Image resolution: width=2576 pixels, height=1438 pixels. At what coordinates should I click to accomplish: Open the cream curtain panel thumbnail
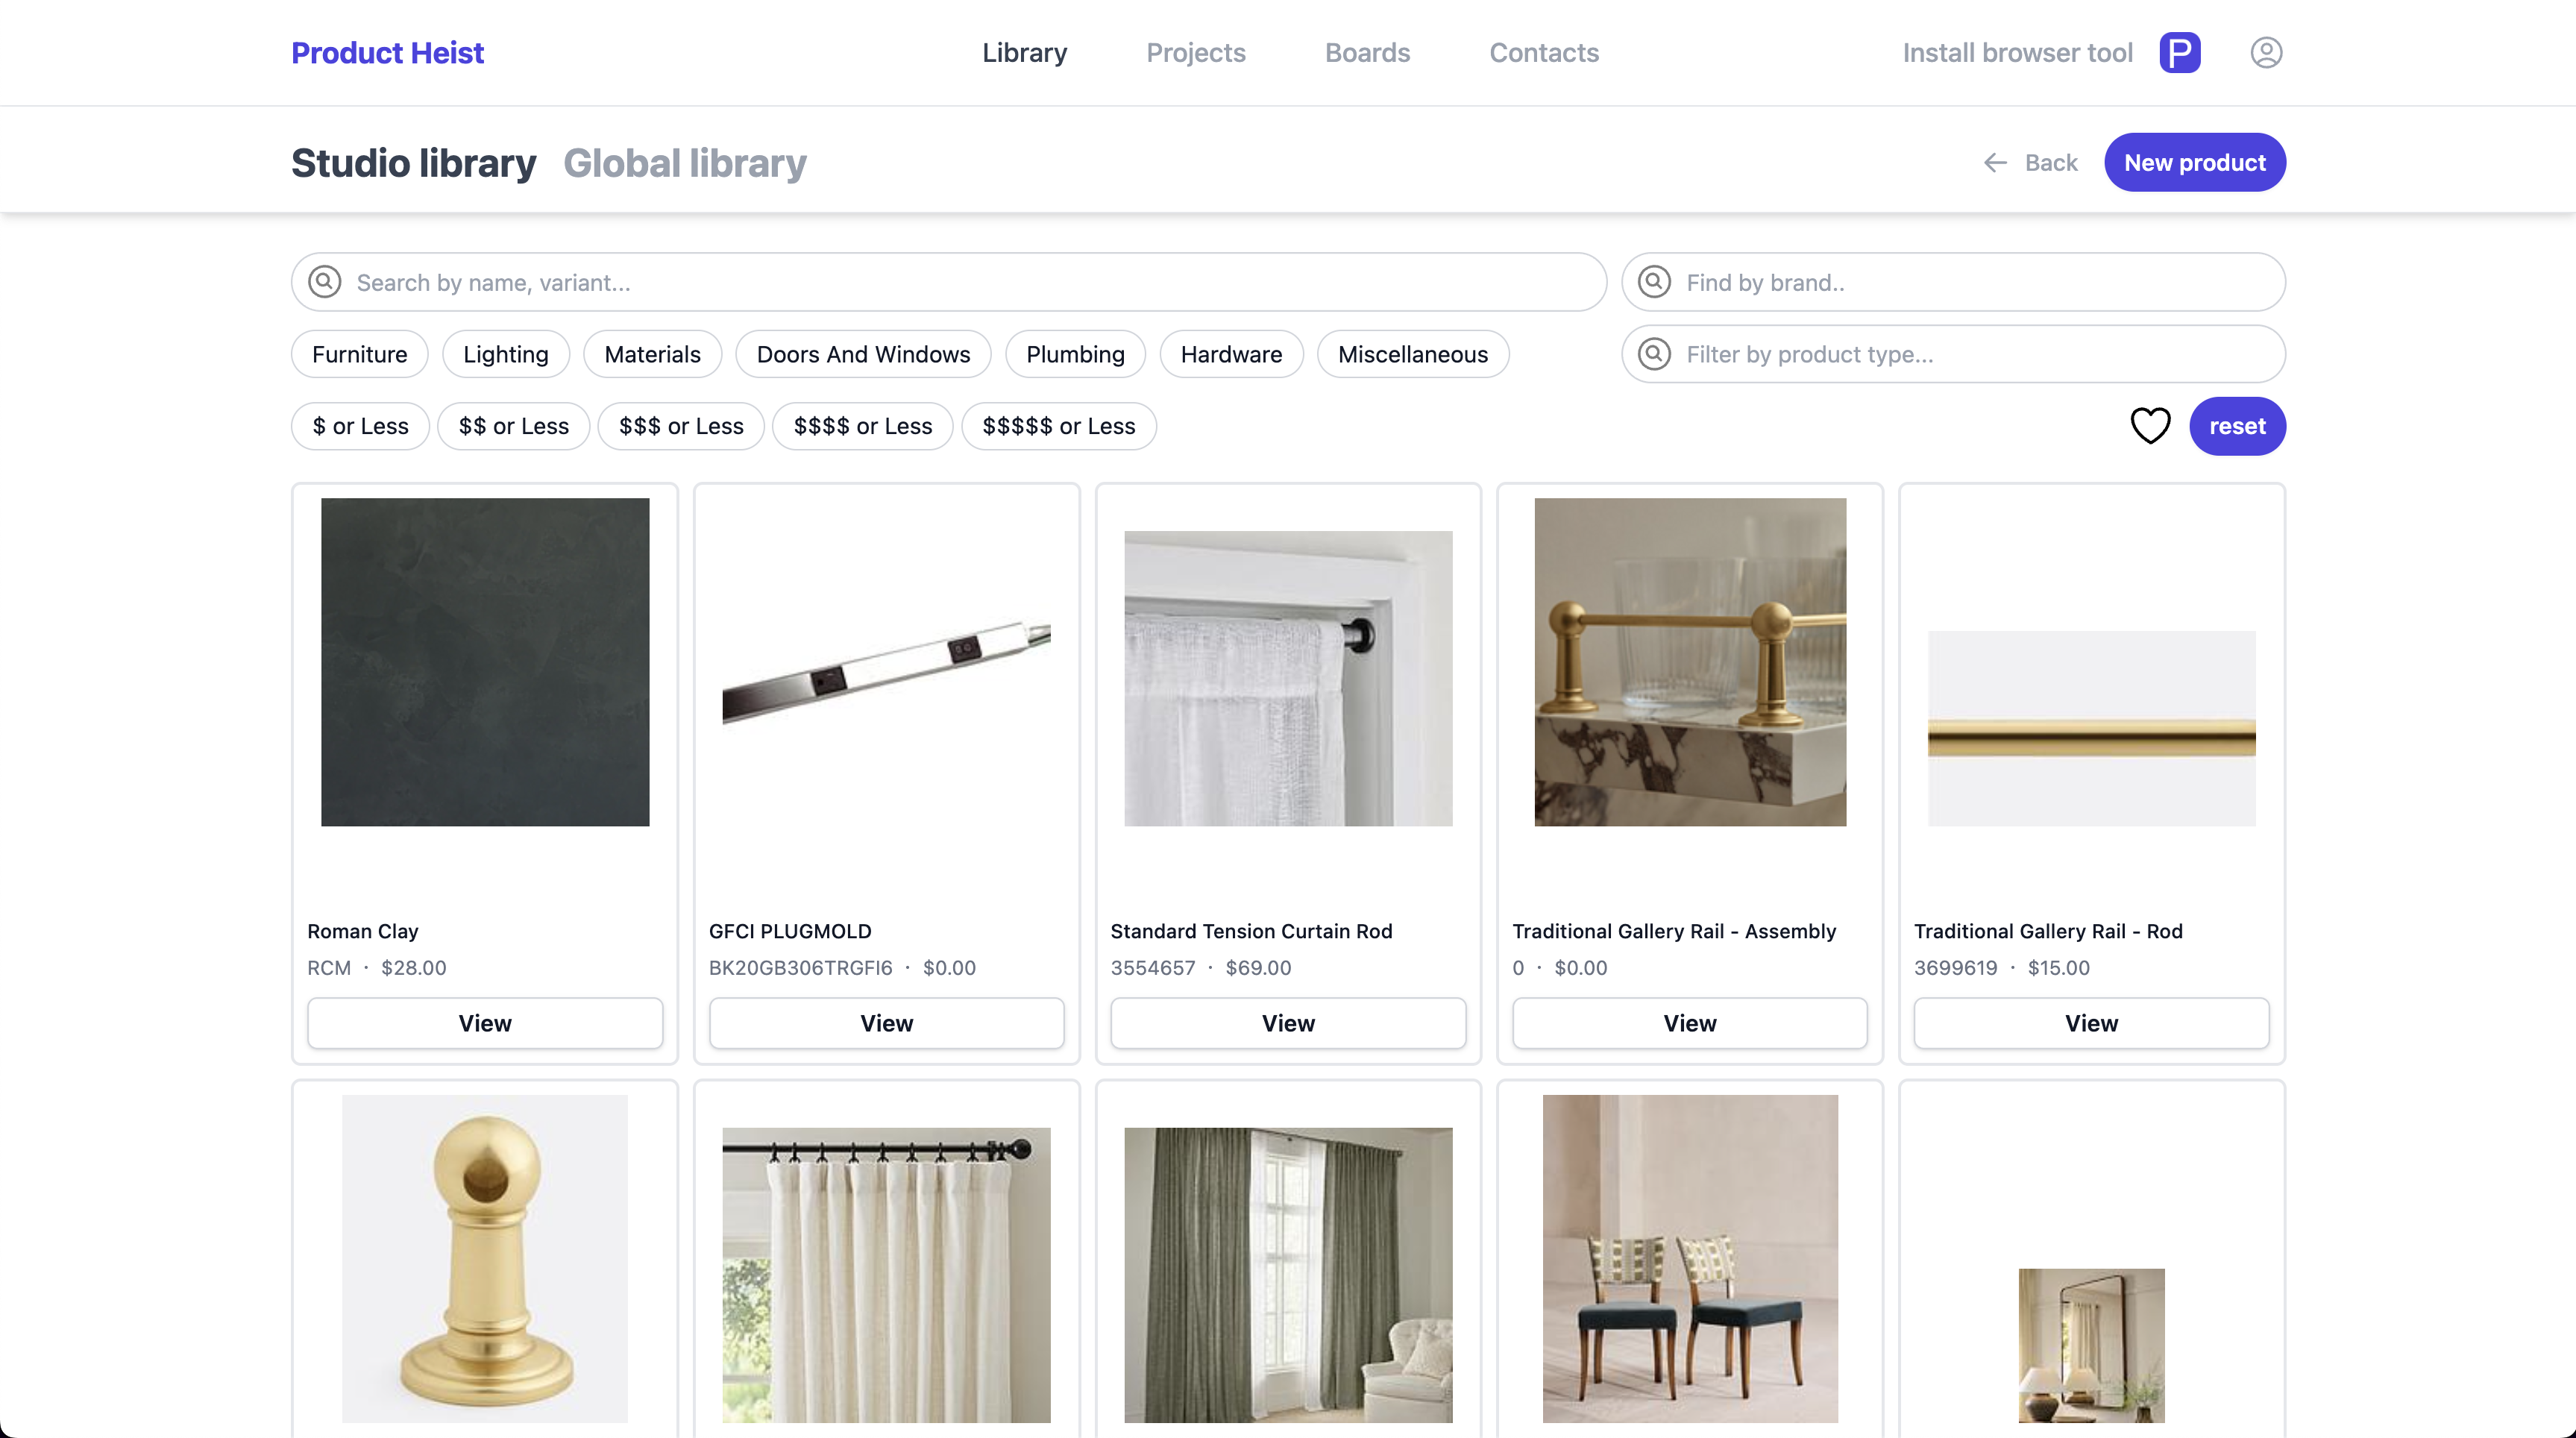[886, 1275]
